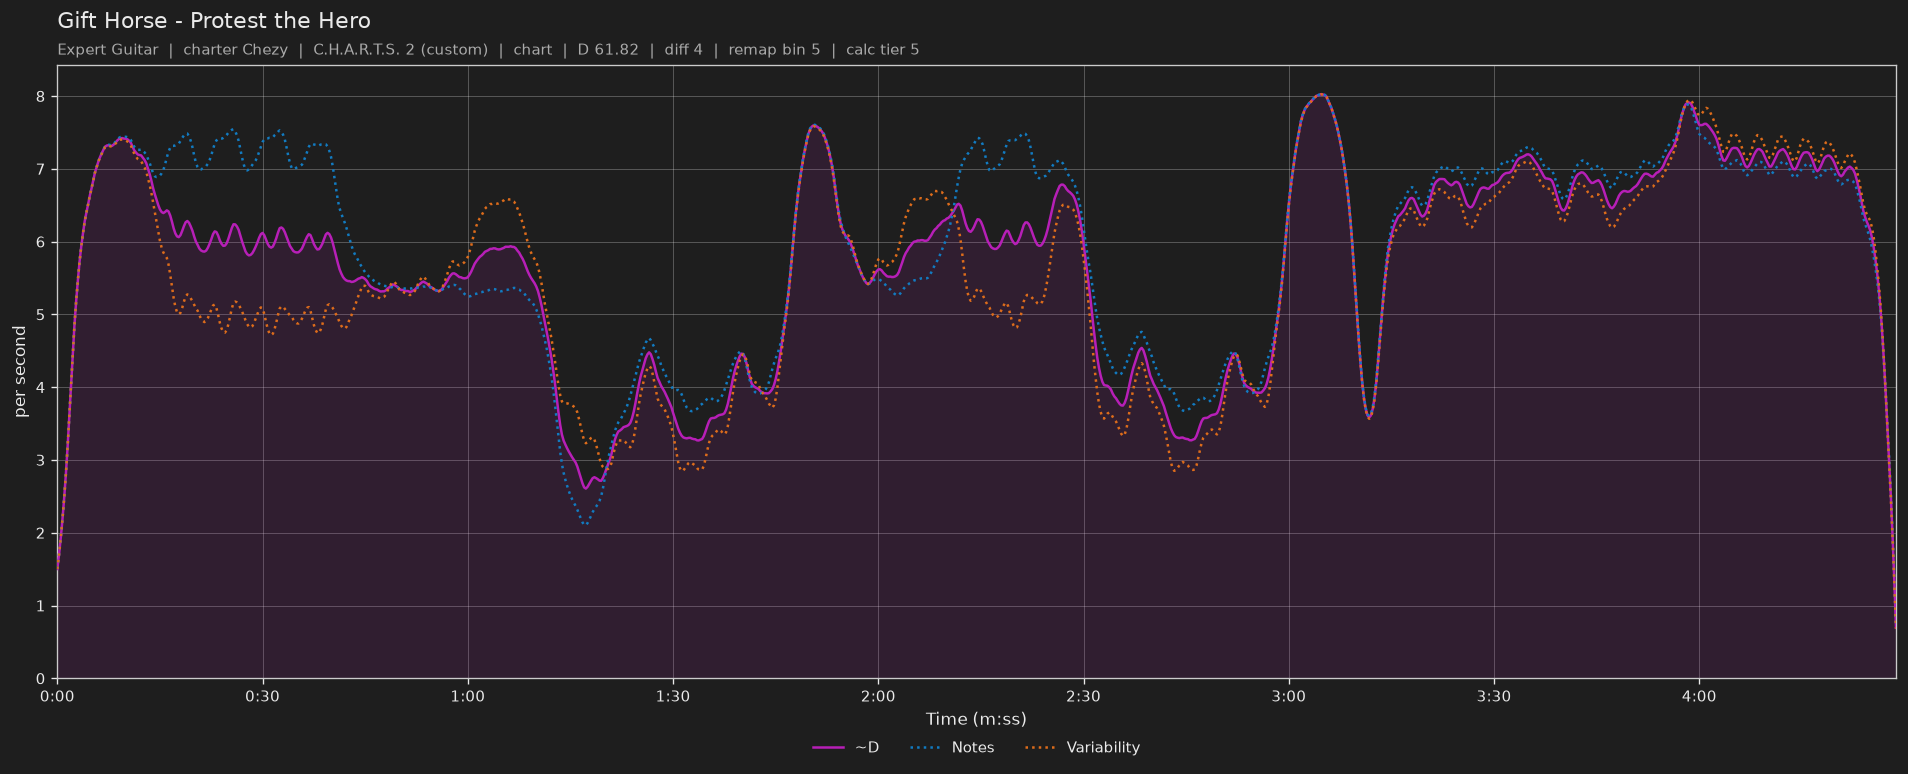Click the 'D 61.82' value
Viewport: 1908px width, 774px height.
point(608,50)
